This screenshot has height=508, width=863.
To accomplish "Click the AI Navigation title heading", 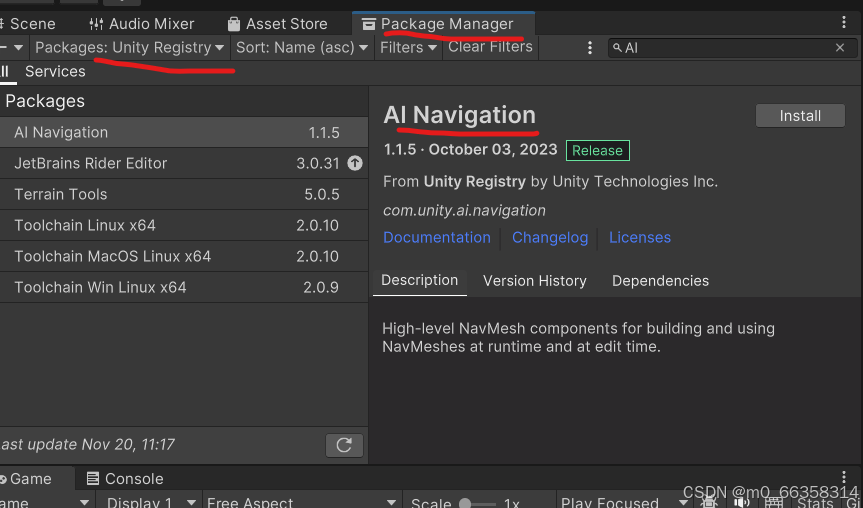I will tap(460, 115).
